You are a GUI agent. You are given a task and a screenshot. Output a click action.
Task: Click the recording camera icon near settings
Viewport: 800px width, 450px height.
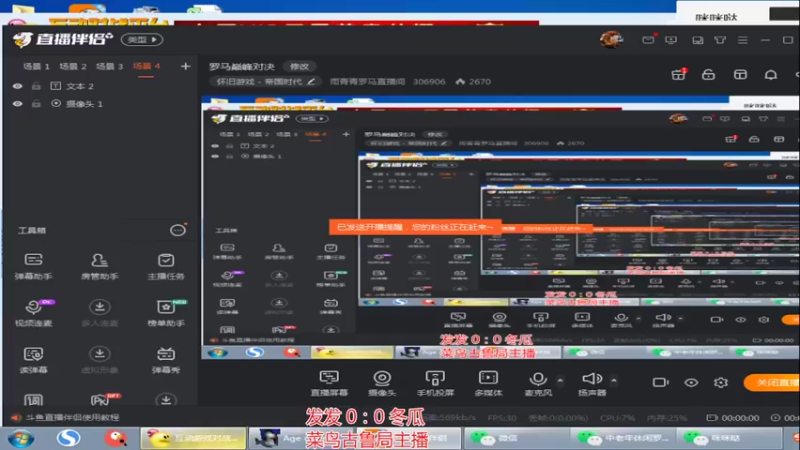tap(660, 382)
